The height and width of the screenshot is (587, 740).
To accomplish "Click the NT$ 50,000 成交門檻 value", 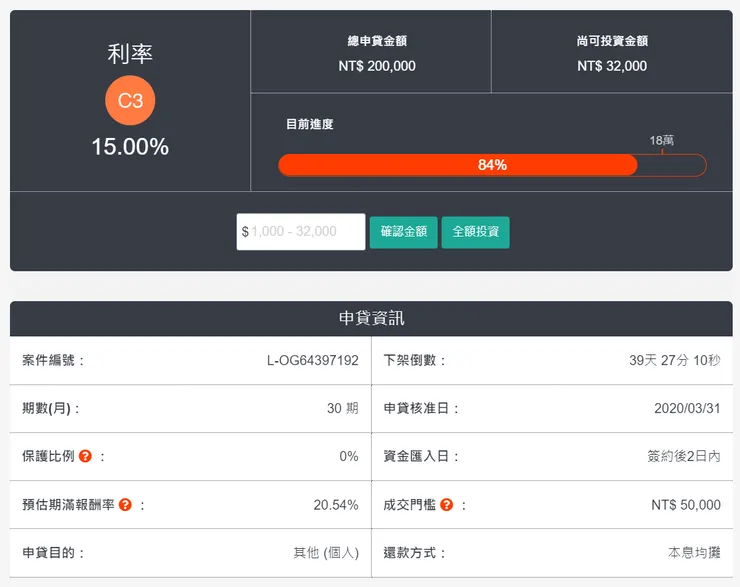I will [x=685, y=505].
